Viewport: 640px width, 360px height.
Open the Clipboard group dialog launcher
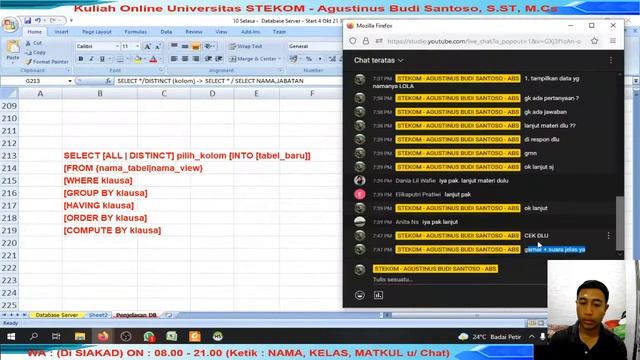tap(68, 71)
